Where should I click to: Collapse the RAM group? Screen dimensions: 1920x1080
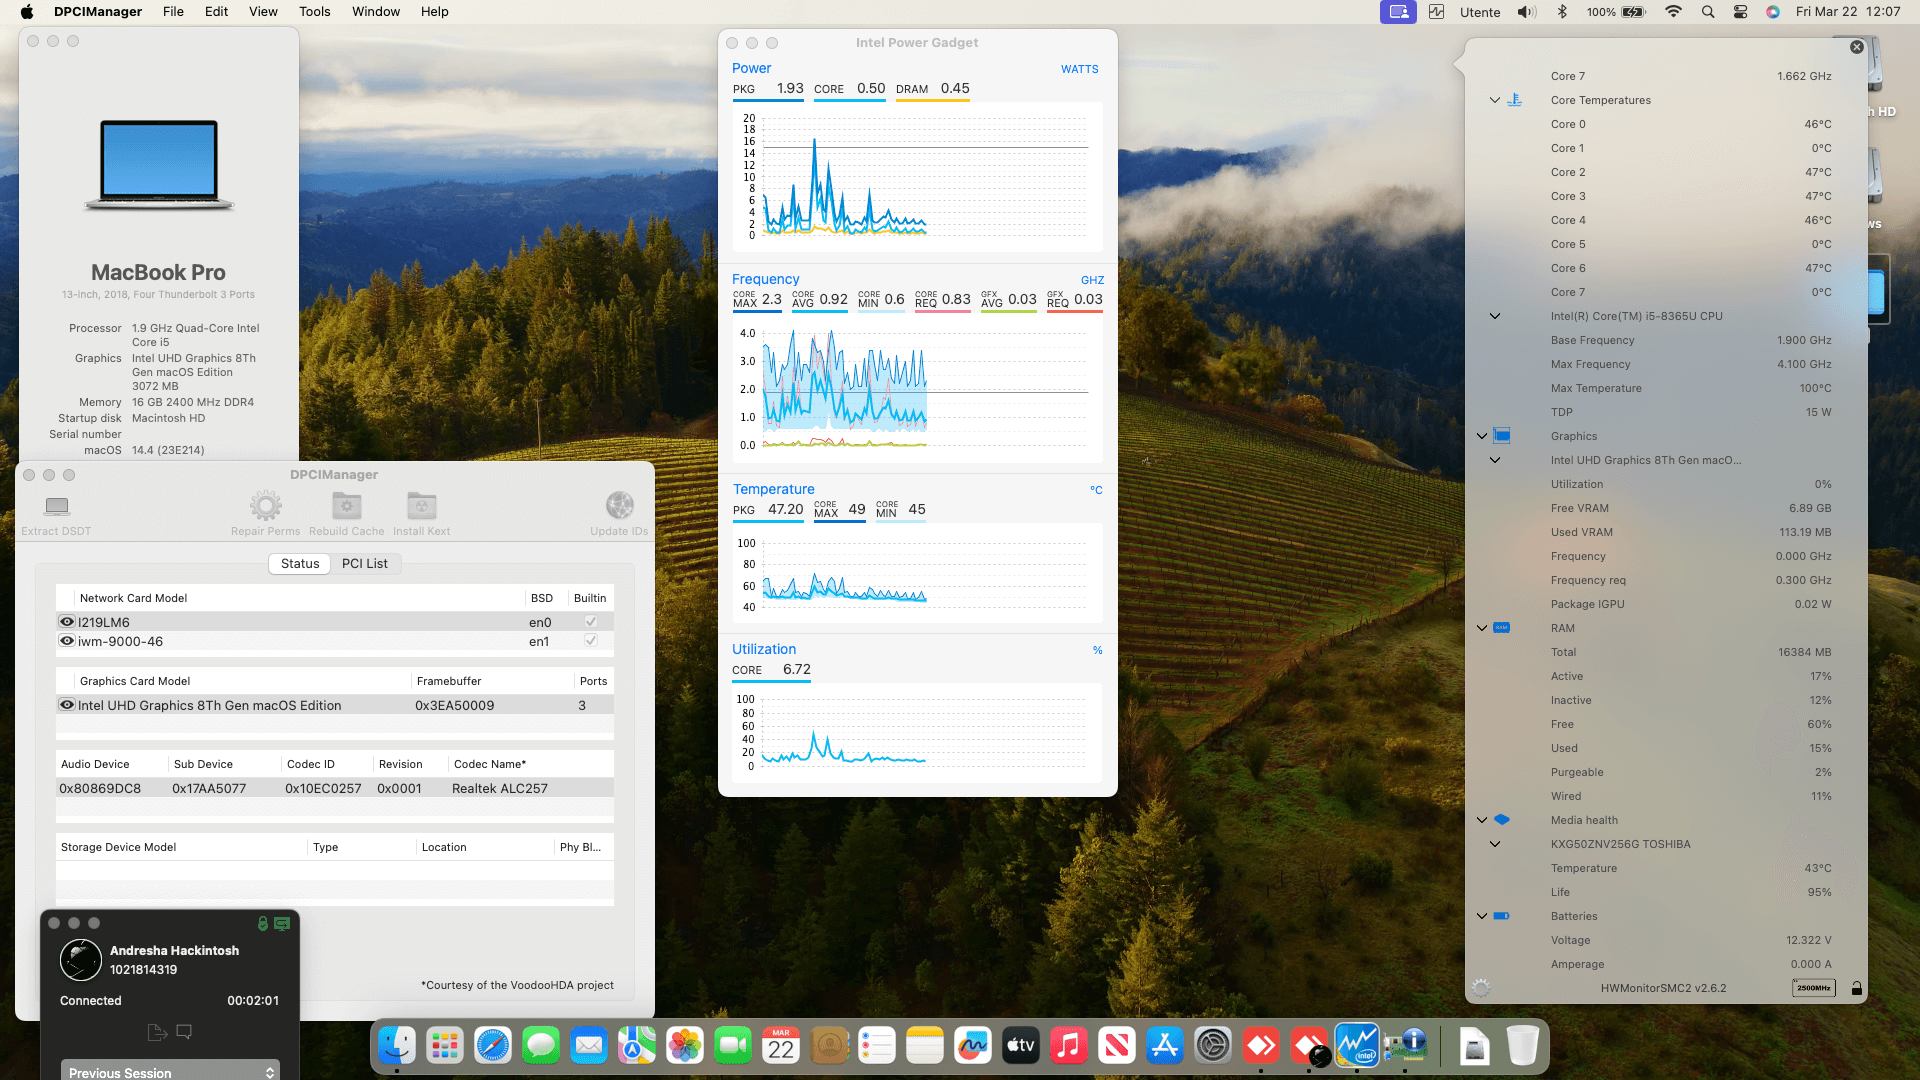click(1482, 628)
